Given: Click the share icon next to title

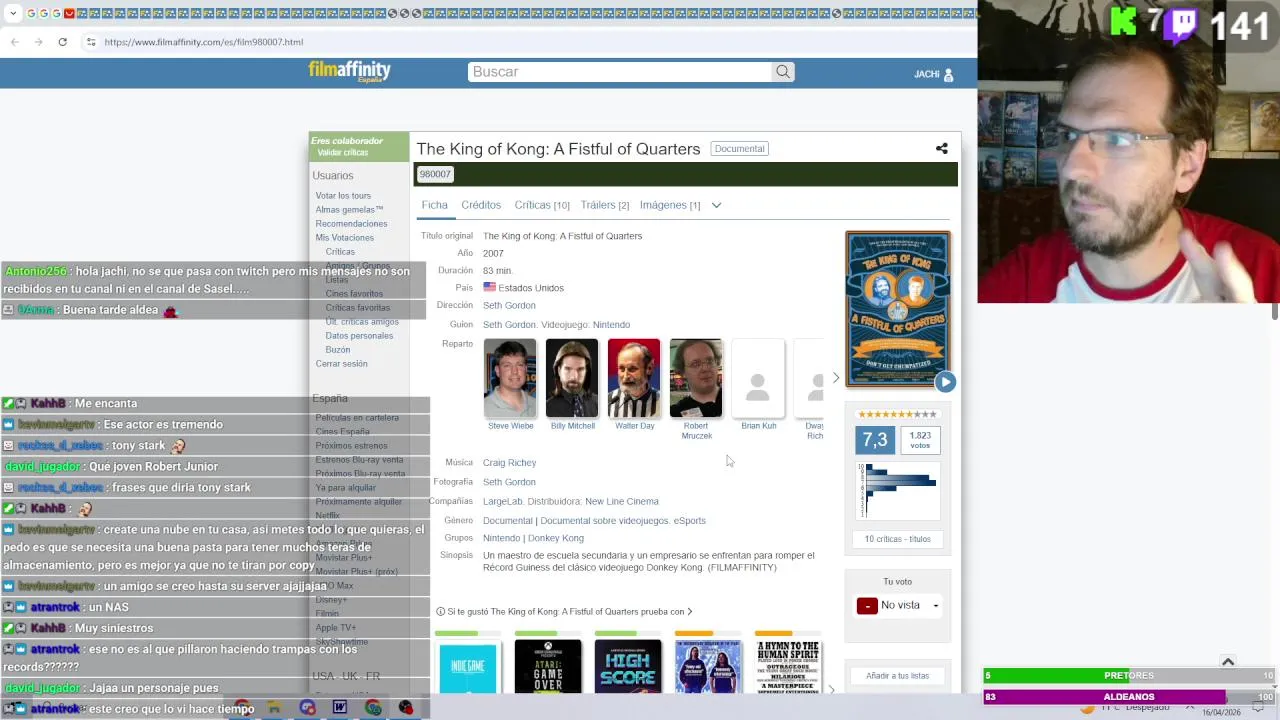Looking at the screenshot, I should 941,149.
